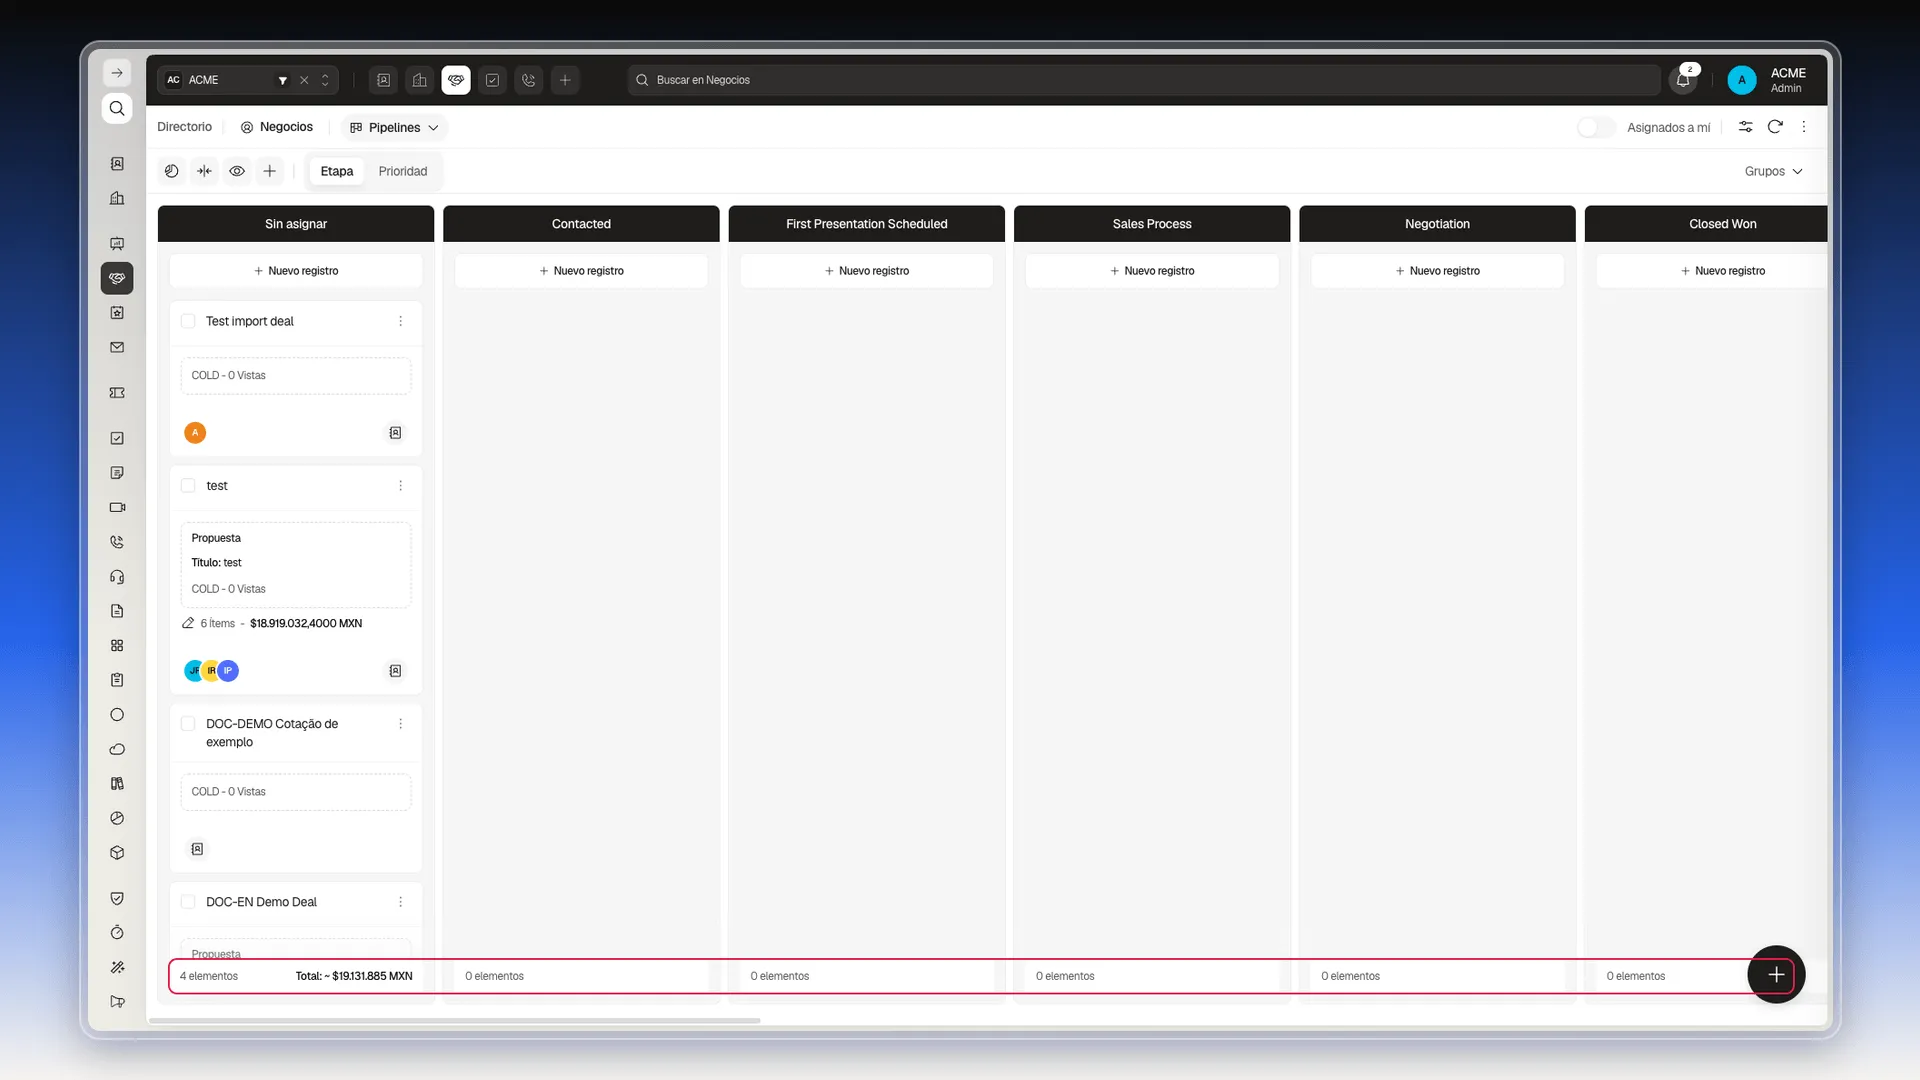Open the filter sliders icon beside Asignados a mí
Screen dimensions: 1920x1080
(1745, 127)
